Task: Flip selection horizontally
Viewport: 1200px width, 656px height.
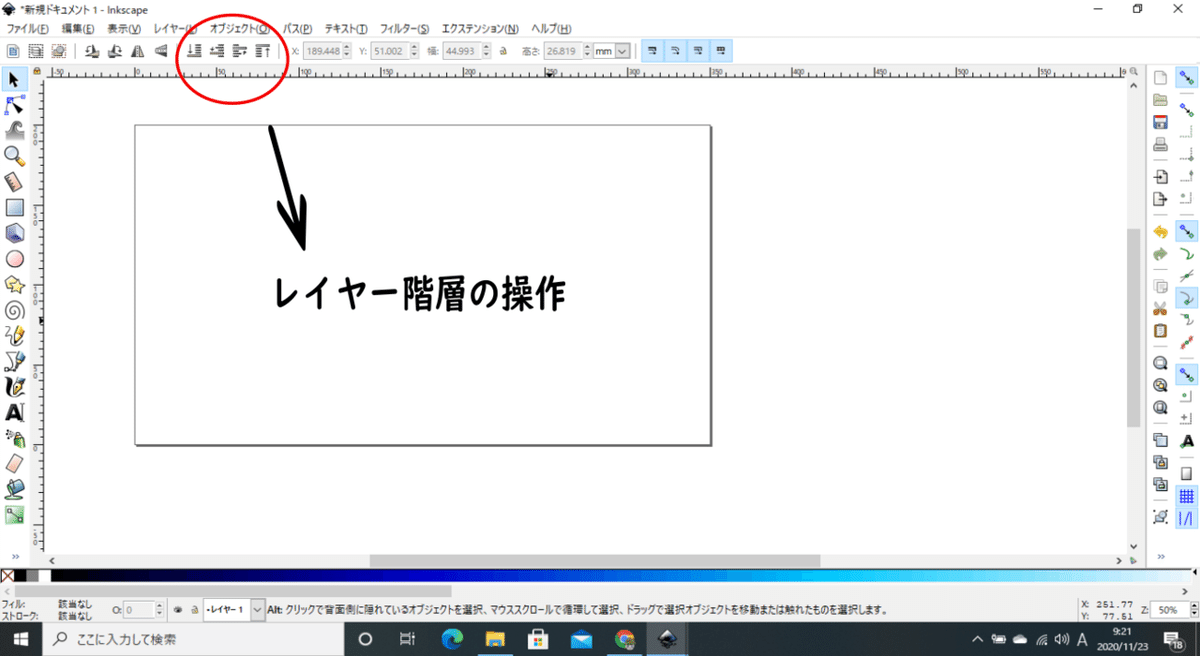Action: click(x=138, y=50)
